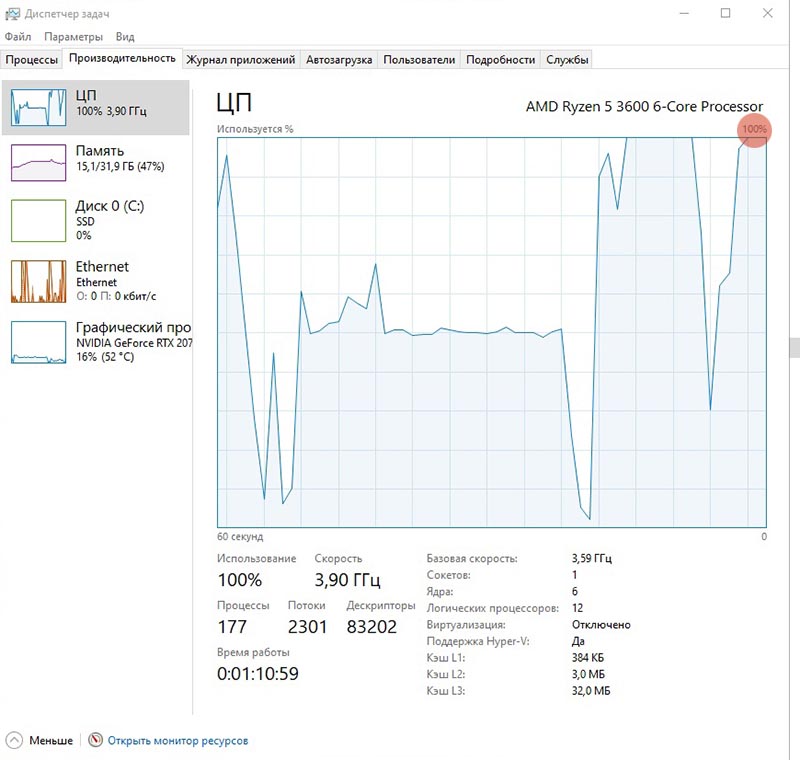Select the Память mini graph thumbnail
Viewport: 800px width, 760px height.
38,163
